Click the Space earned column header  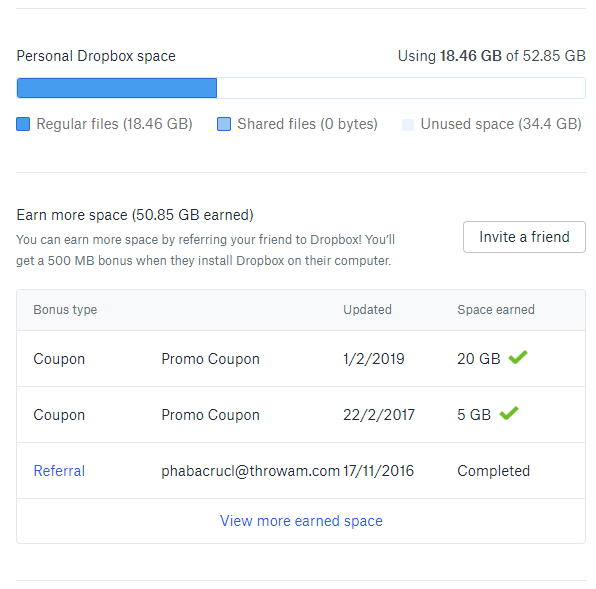(496, 310)
